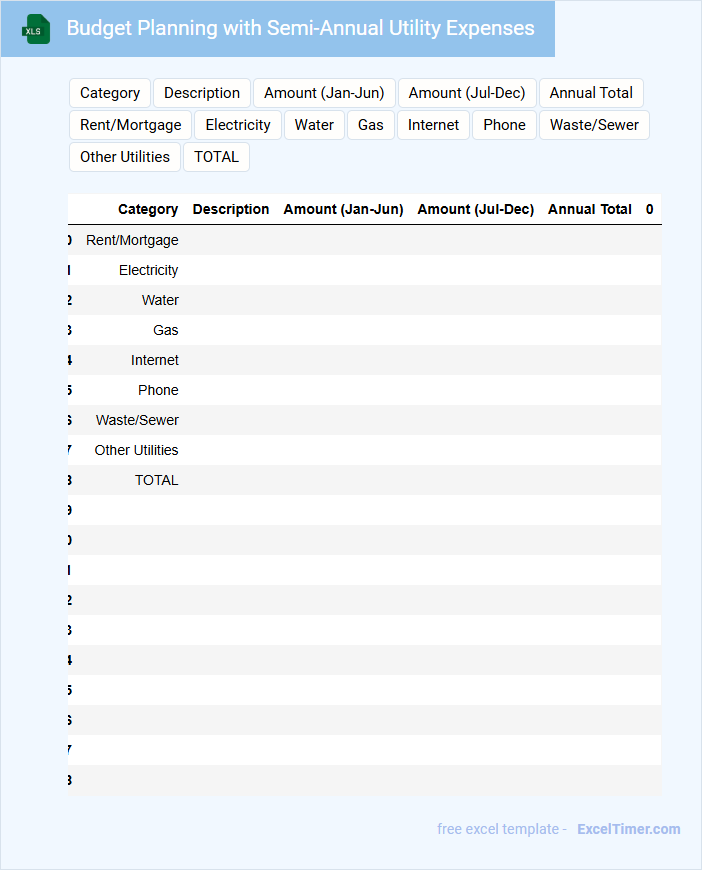The height and width of the screenshot is (870, 702).
Task: Click the Amount (Jul-Dec) tag
Action: point(467,93)
